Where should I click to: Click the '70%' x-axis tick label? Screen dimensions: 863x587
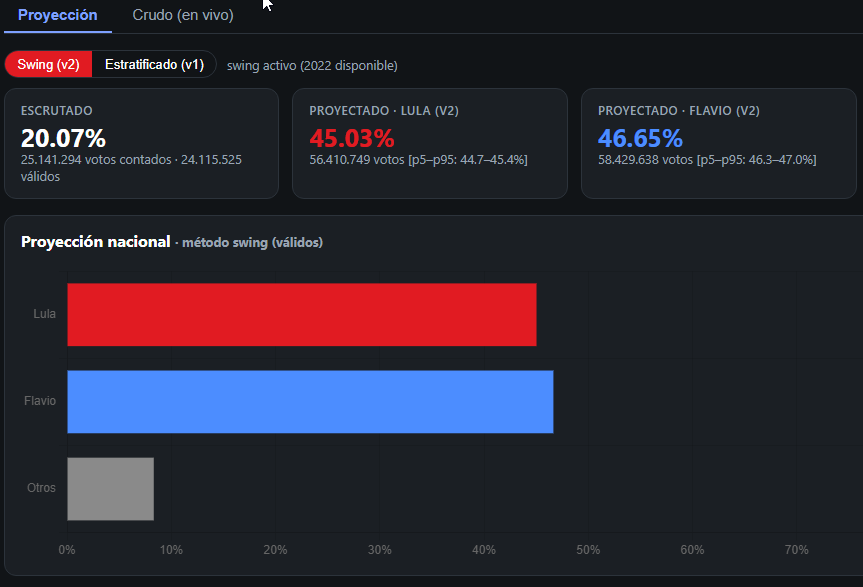[x=796, y=550]
